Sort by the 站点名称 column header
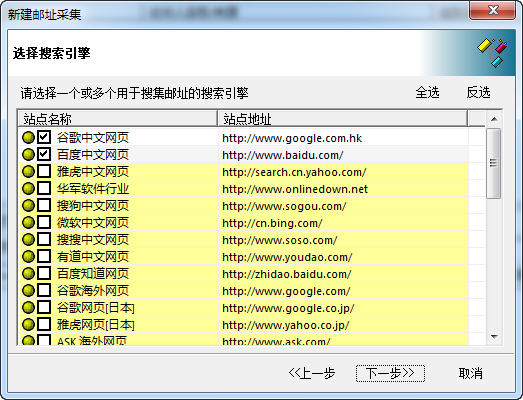 117,118
